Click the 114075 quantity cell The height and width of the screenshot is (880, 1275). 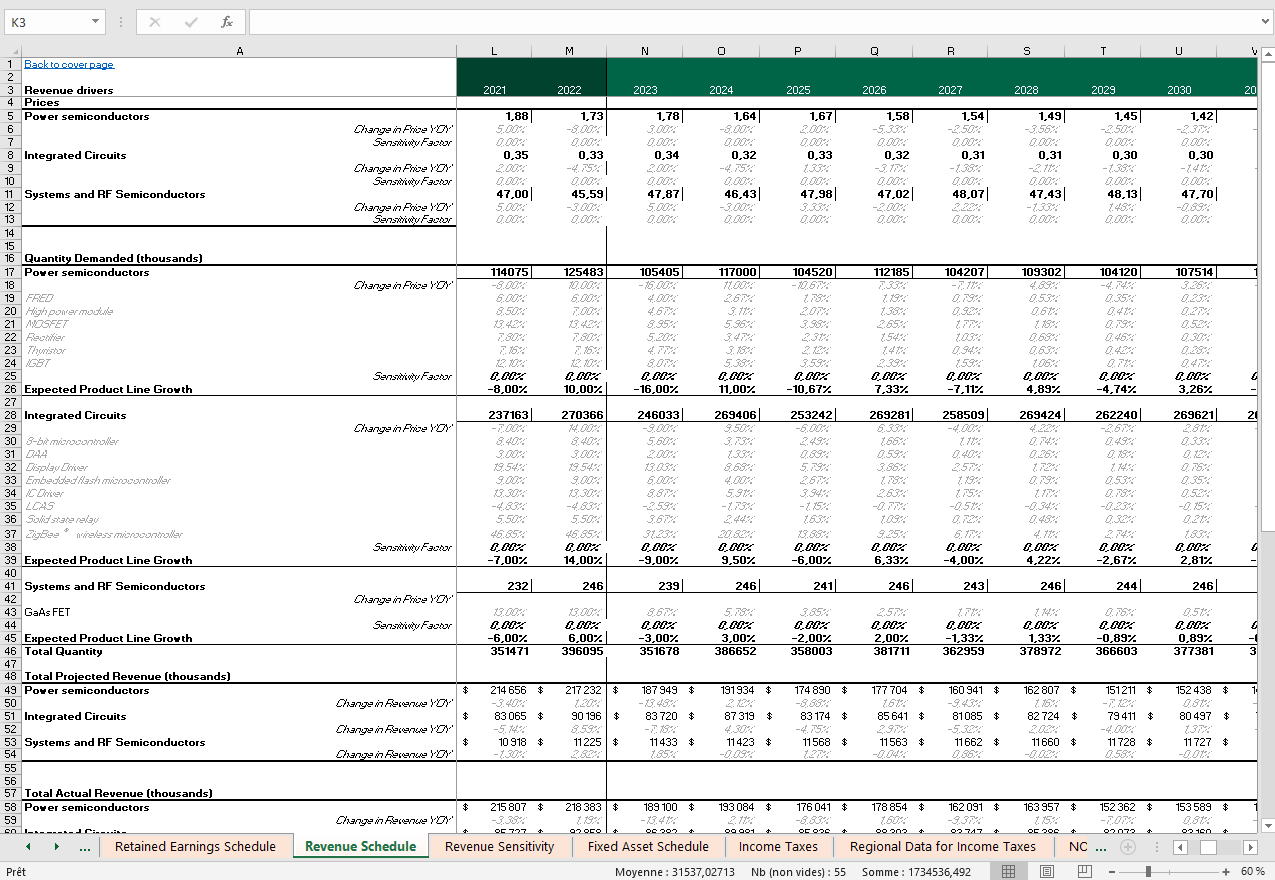tap(494, 272)
